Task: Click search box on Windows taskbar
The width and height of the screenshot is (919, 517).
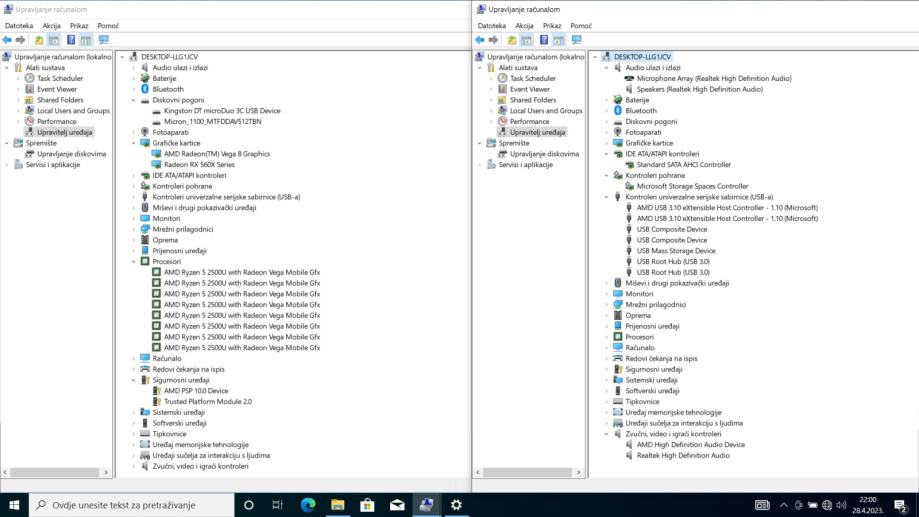Action: [x=131, y=505]
